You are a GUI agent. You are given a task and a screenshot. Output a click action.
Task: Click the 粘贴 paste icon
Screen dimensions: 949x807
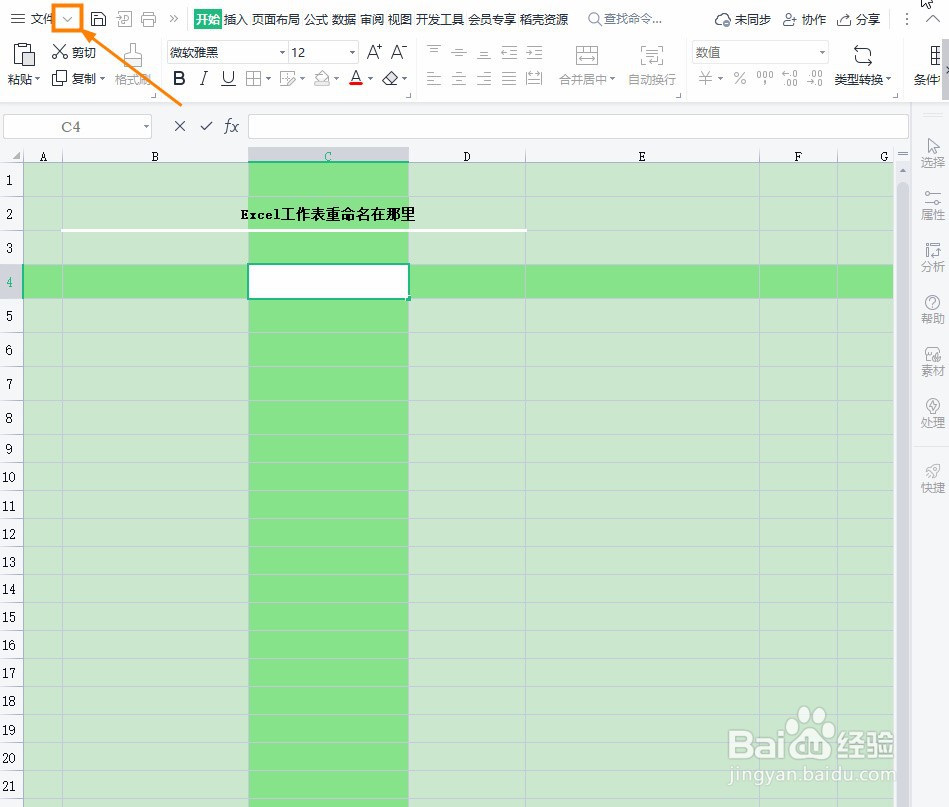(x=24, y=54)
